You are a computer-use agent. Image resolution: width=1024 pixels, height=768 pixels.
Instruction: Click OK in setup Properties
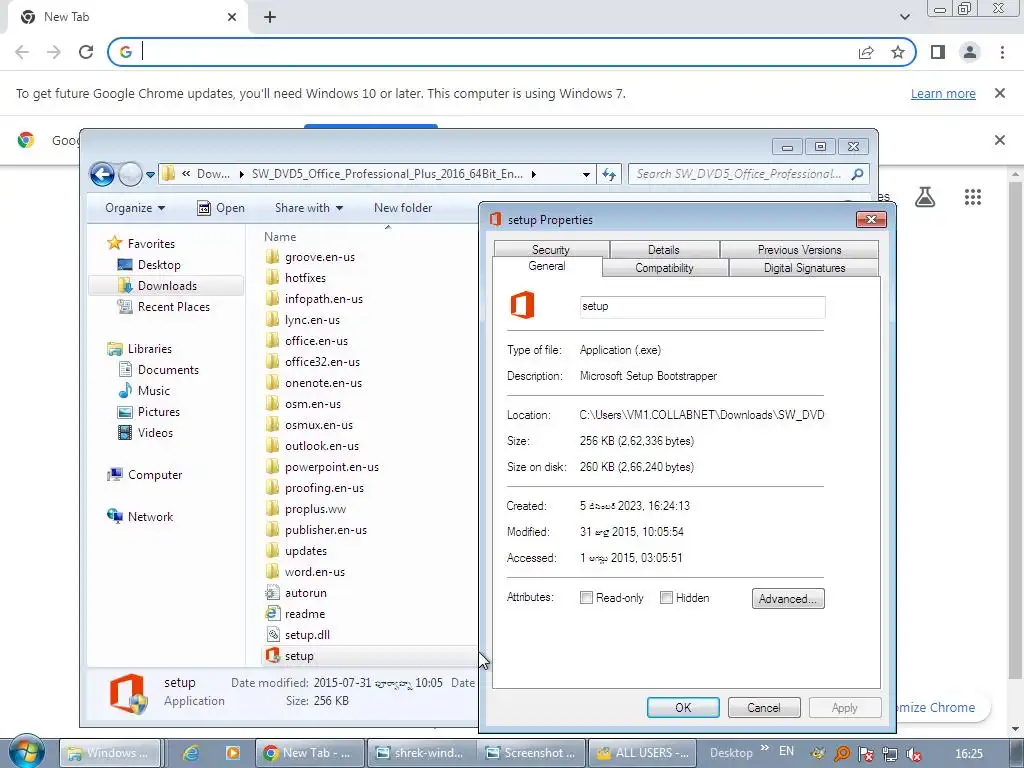coord(683,707)
